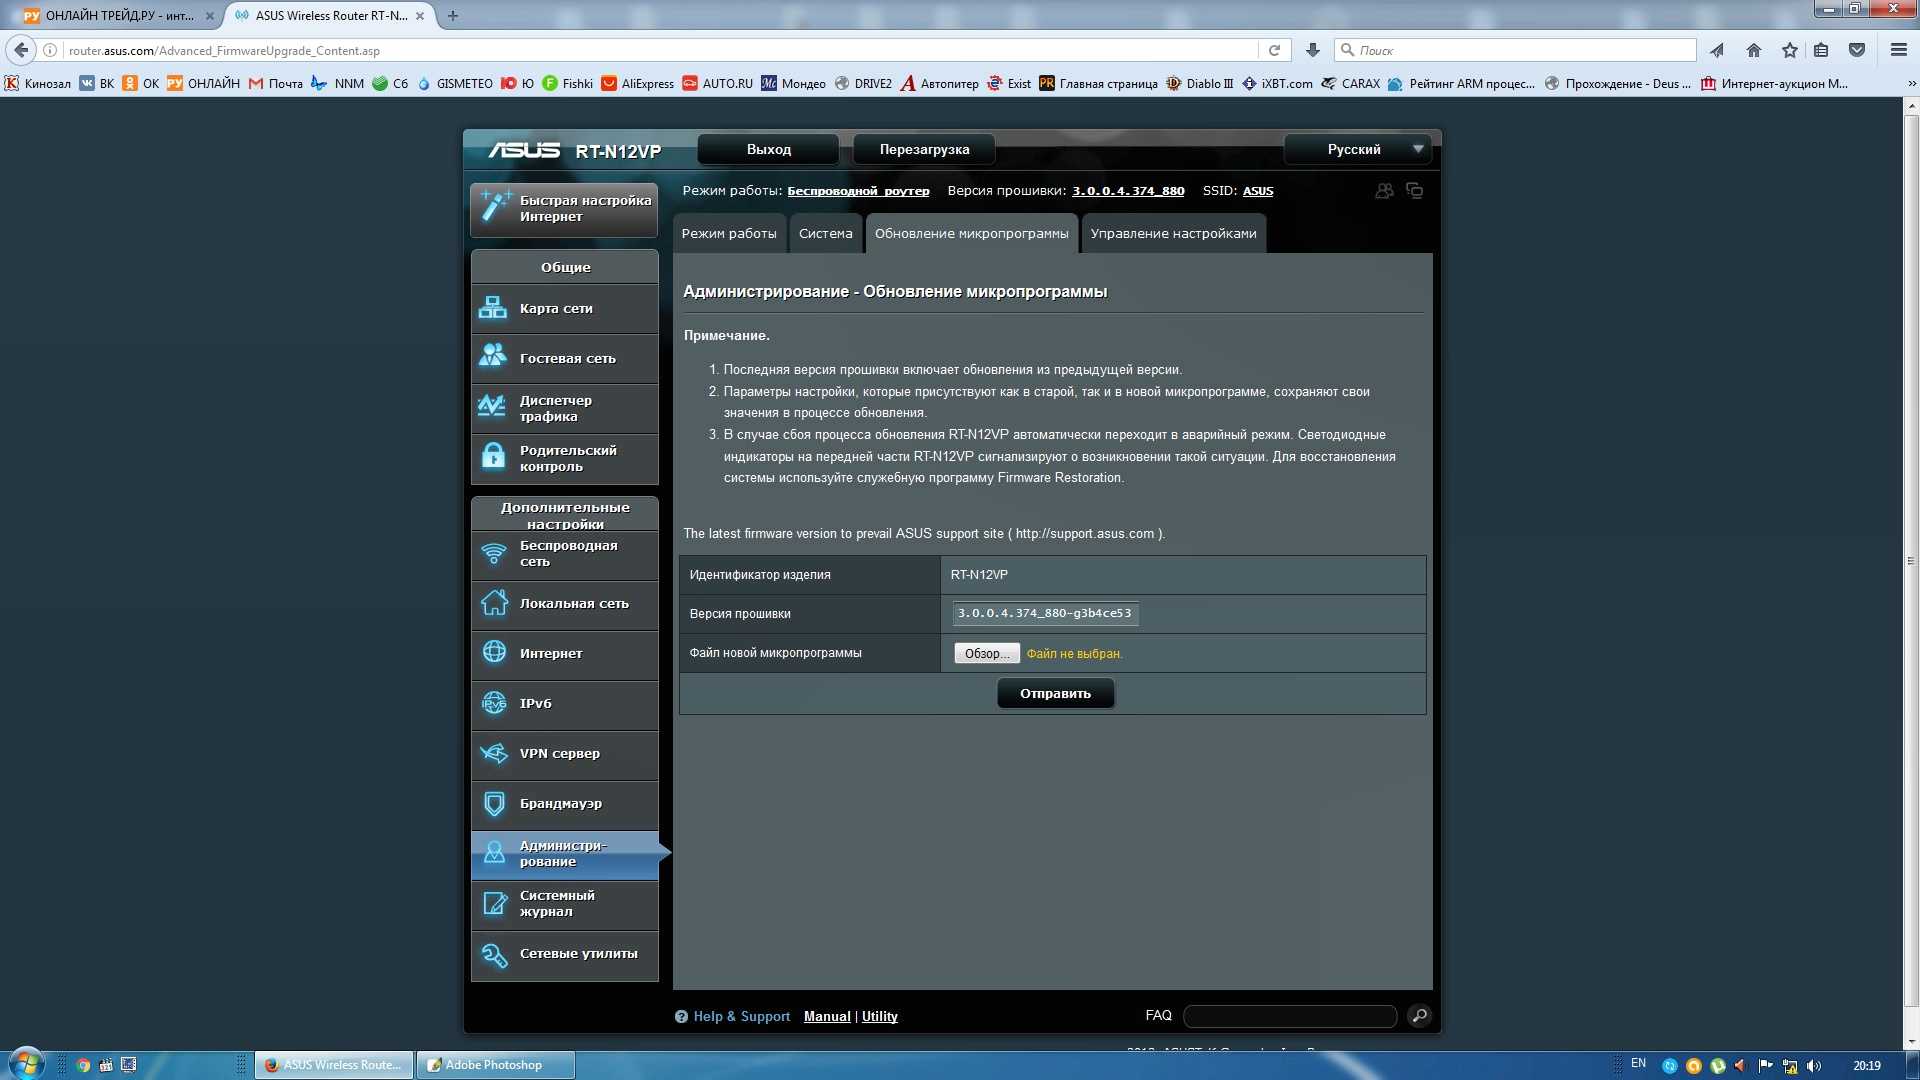Open the Network Tools wrench icon
The image size is (1920, 1080).
(494, 955)
